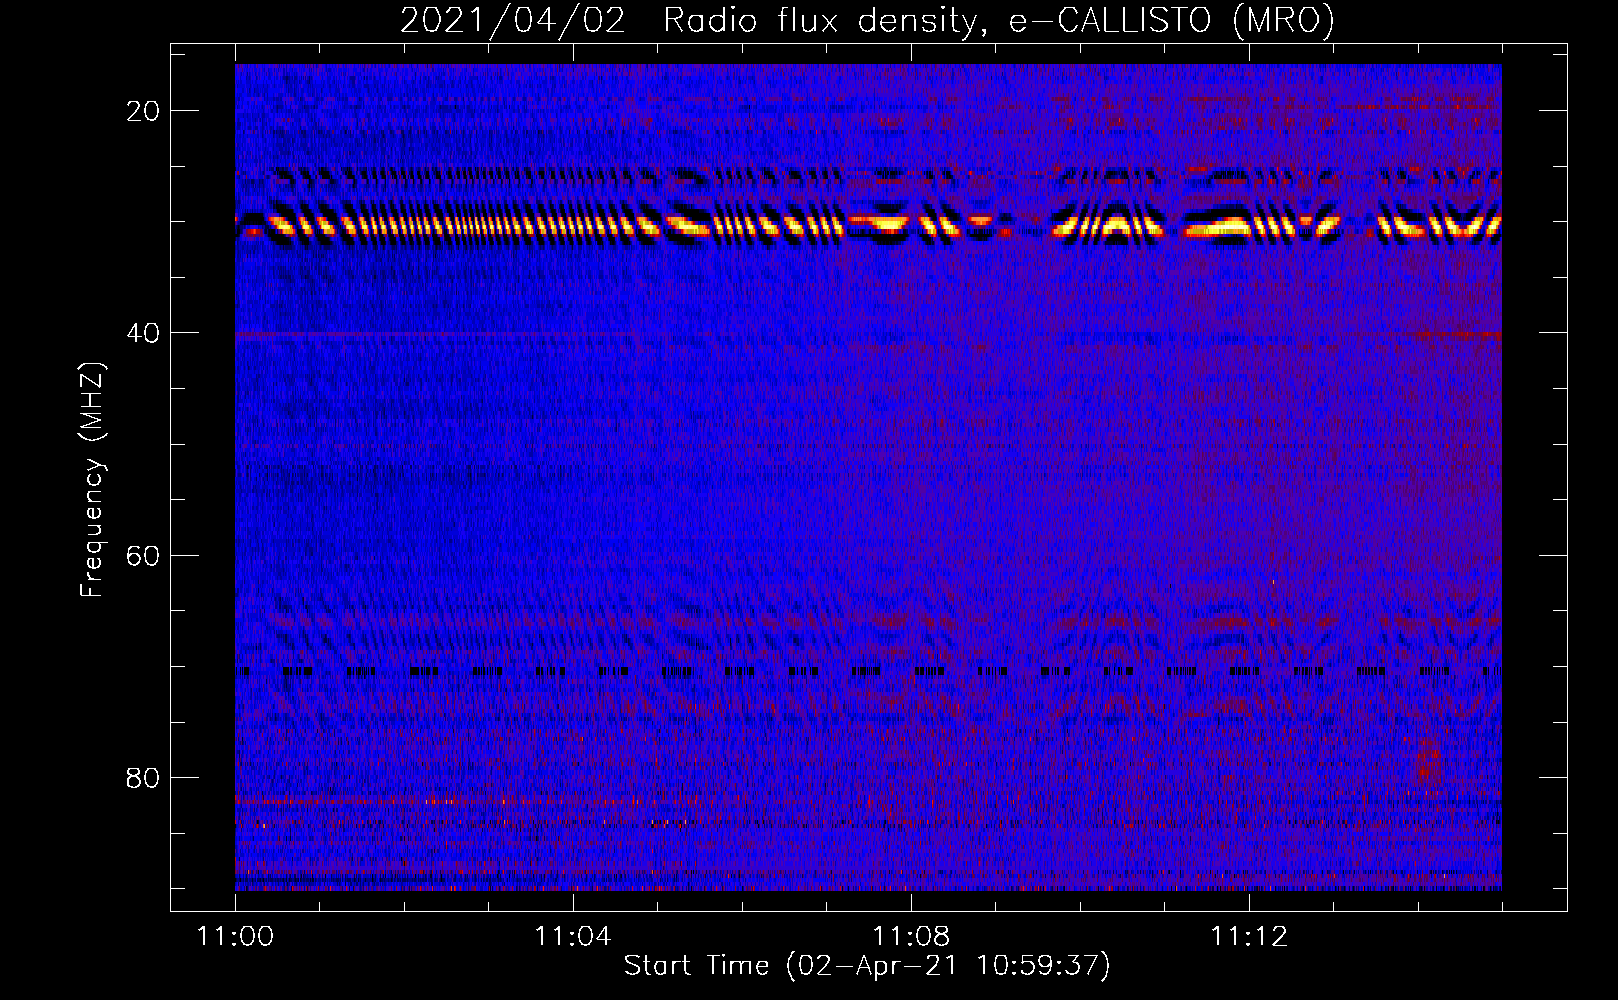Screen dimensions: 1618x1000
Task: Click the 'Frequency (MHZ)' y-axis label
Action: click(92, 479)
